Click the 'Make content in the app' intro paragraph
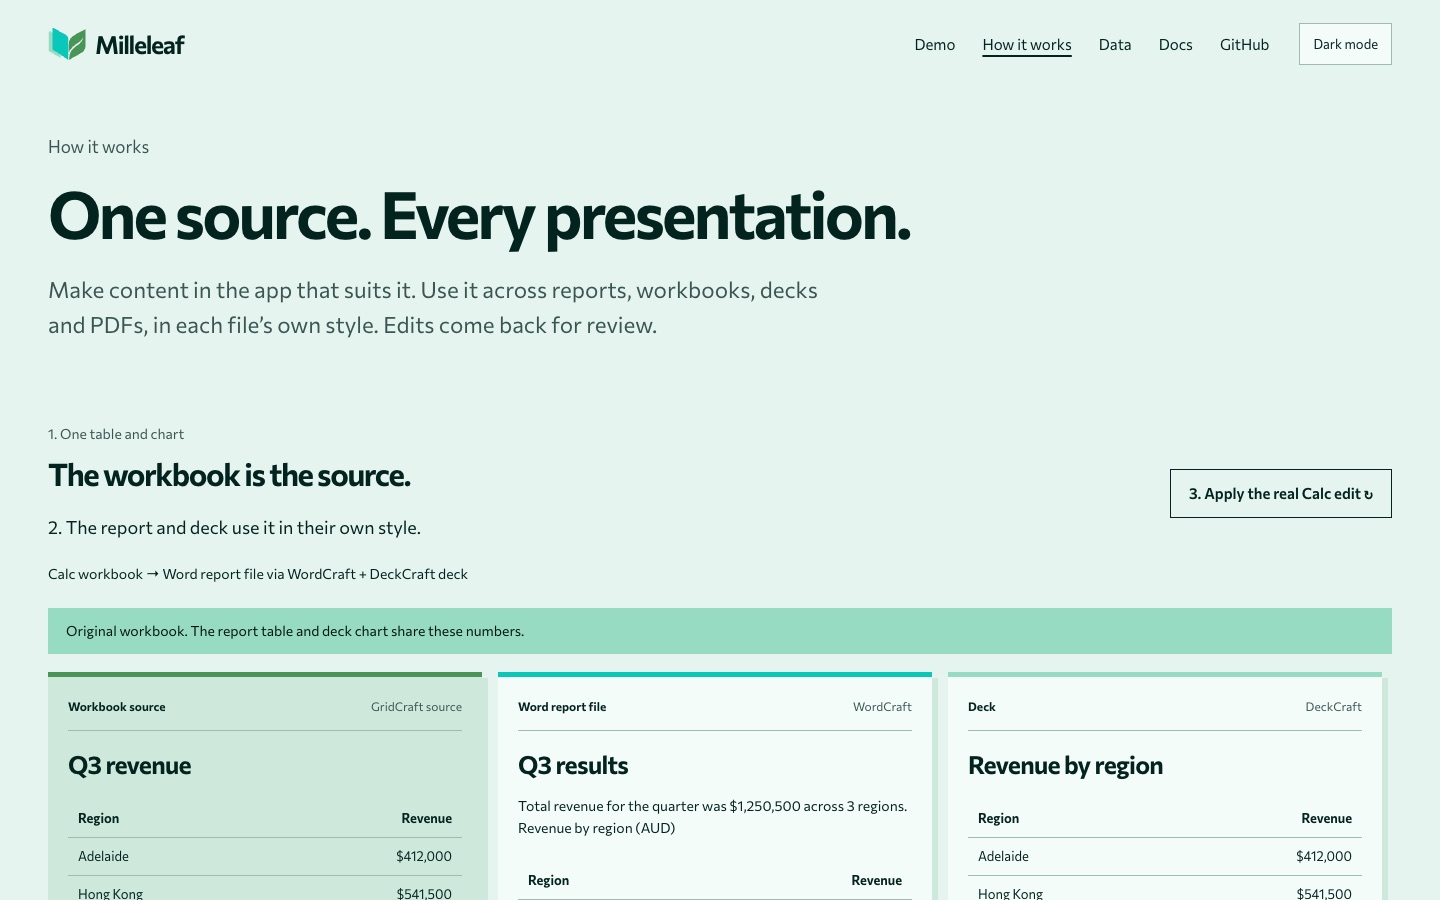 pos(433,308)
